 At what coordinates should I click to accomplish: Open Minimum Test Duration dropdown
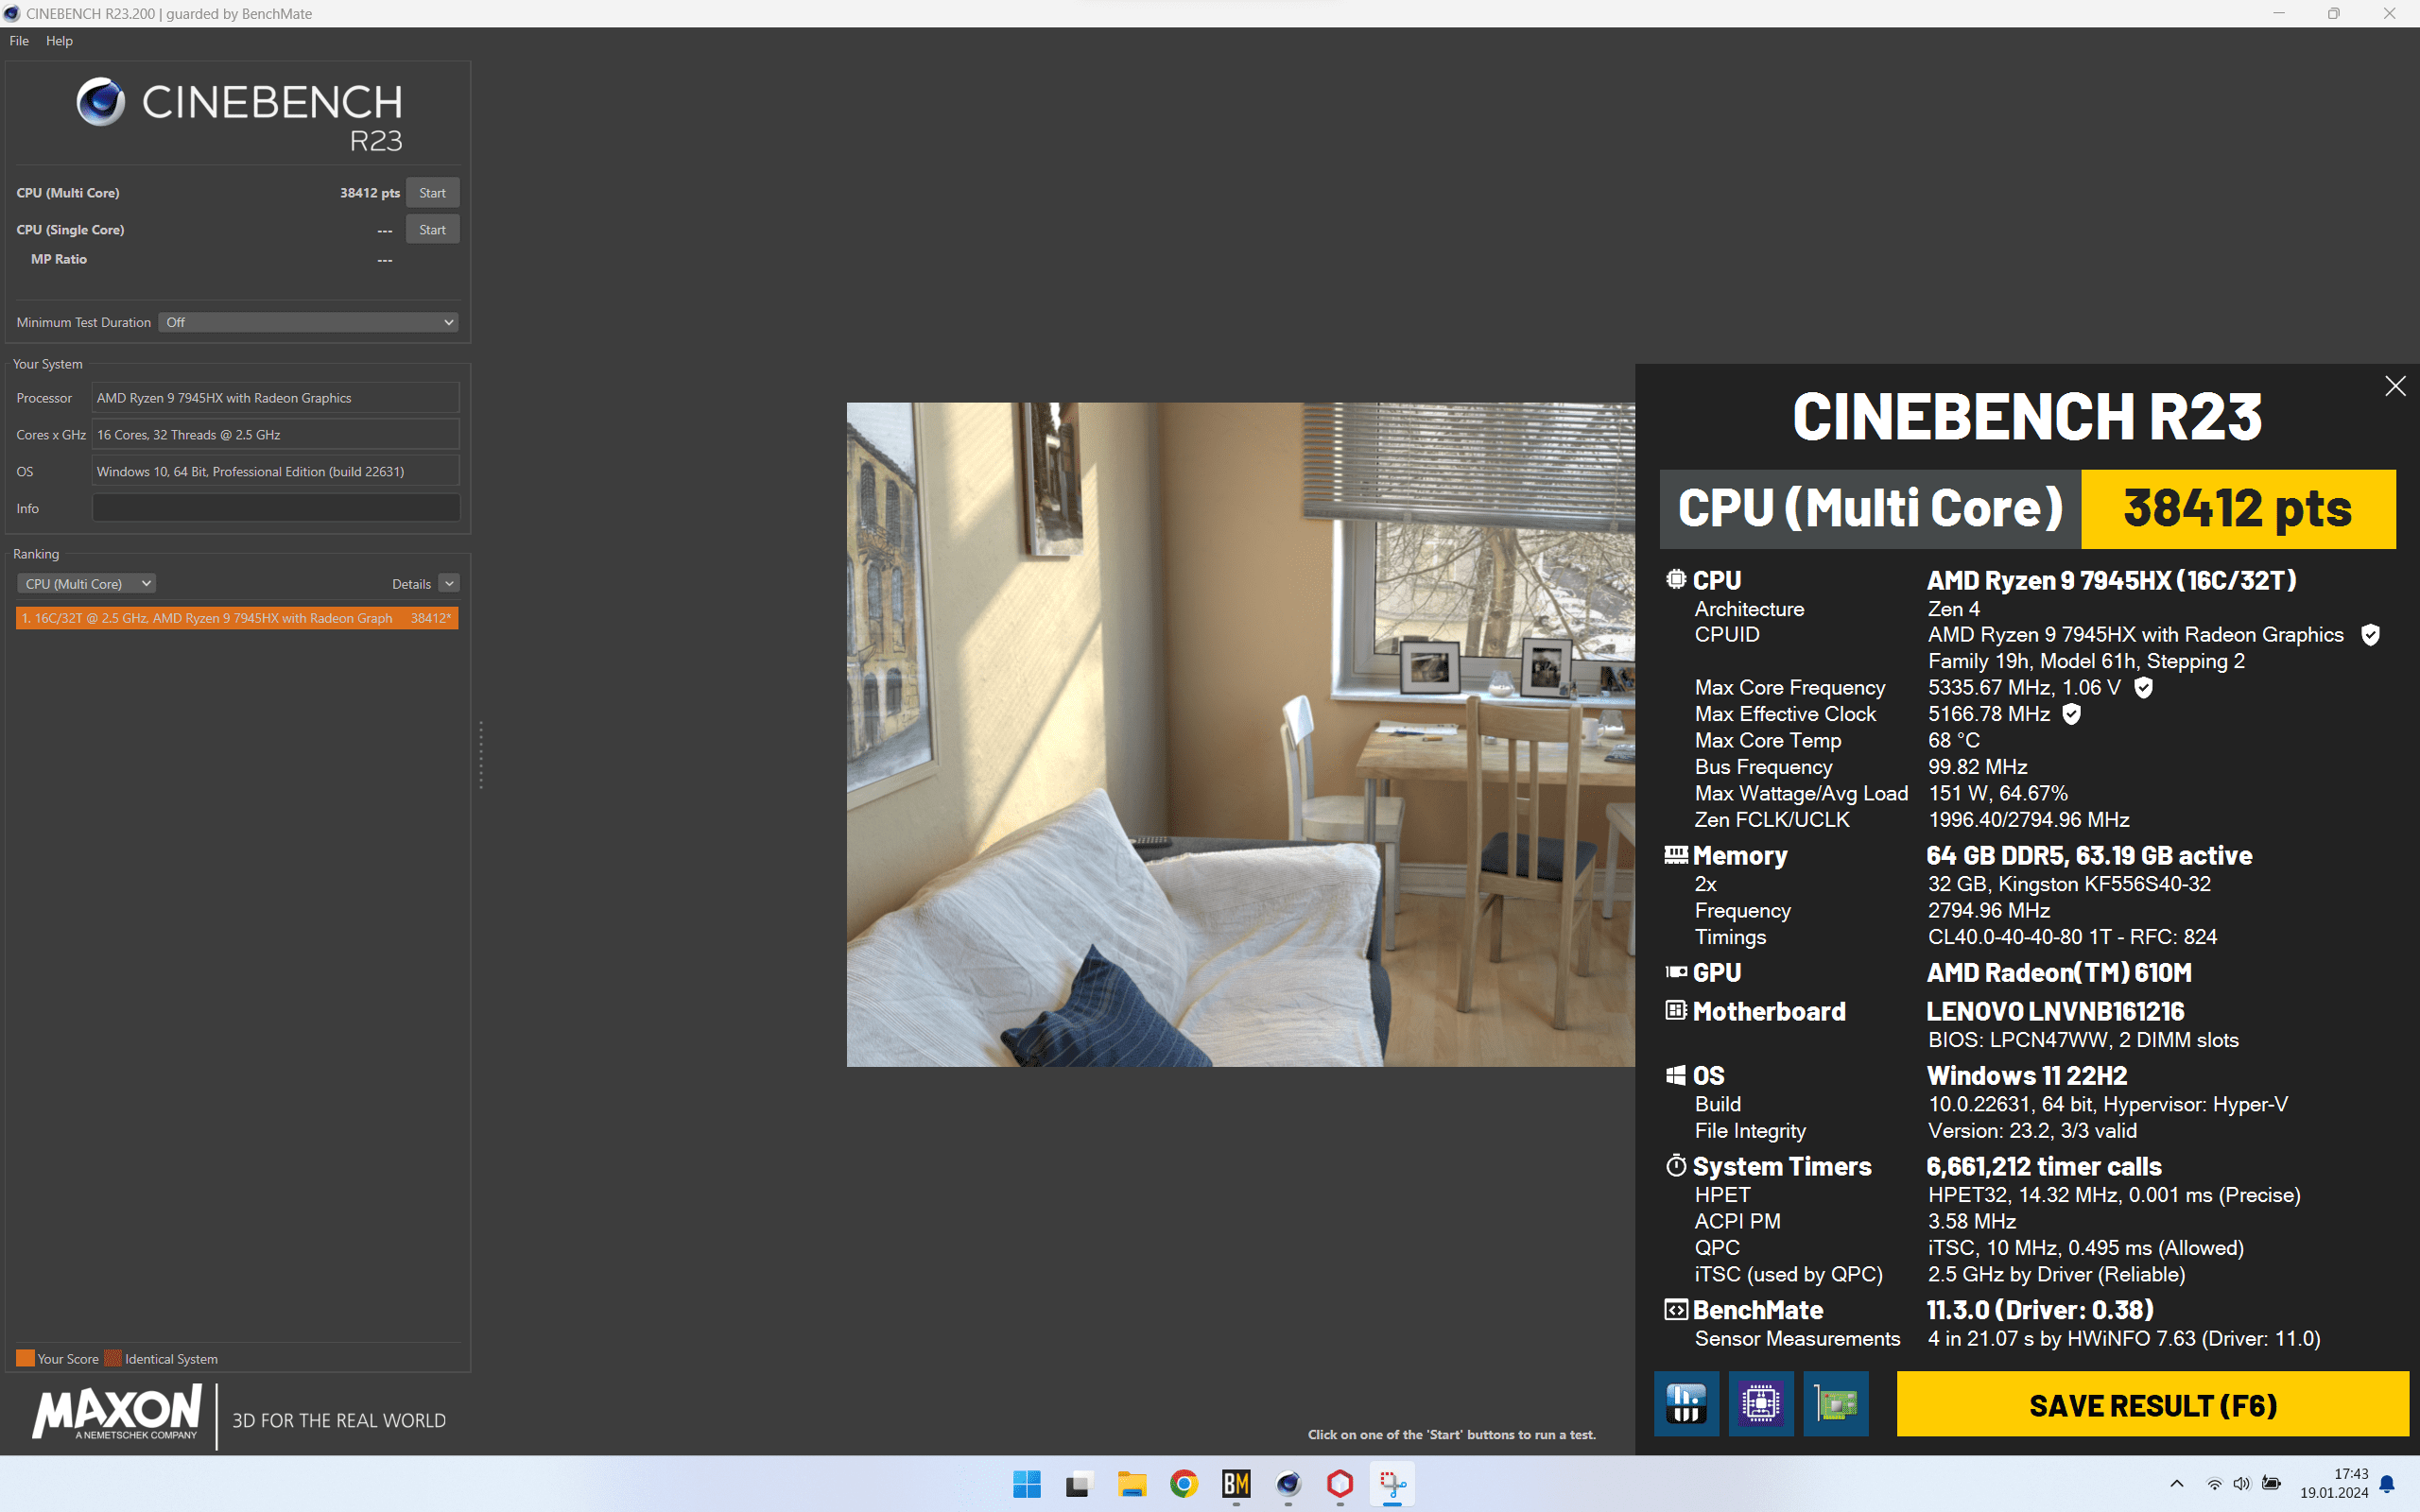coord(309,322)
